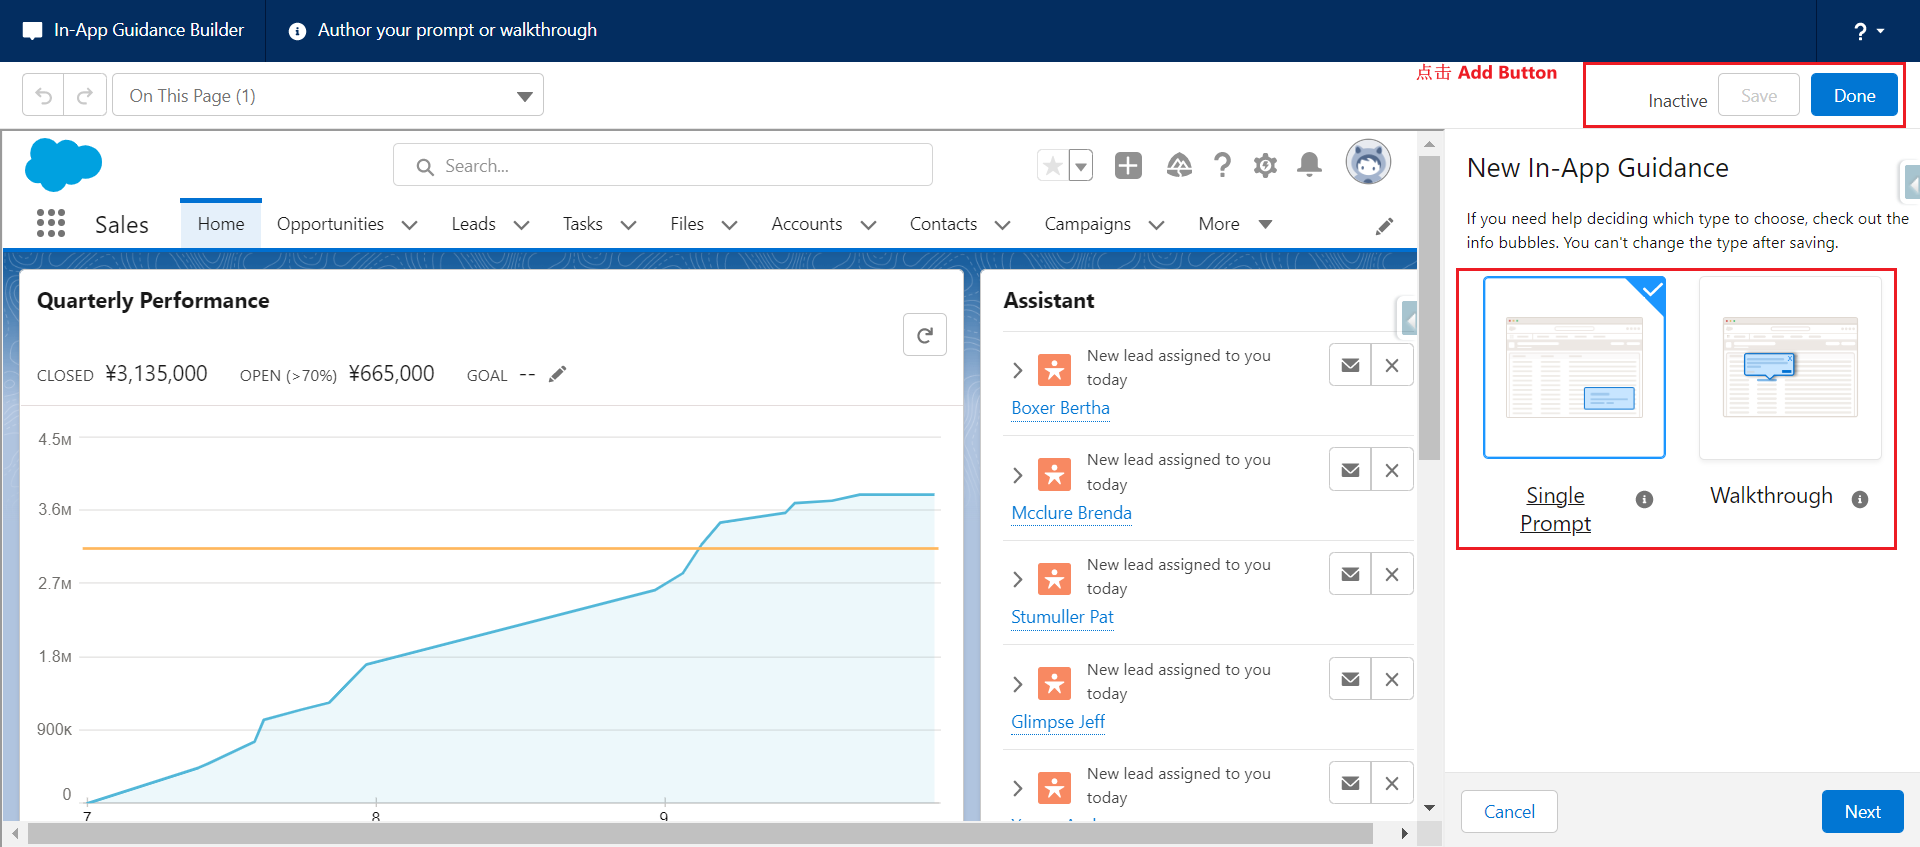Image resolution: width=1920 pixels, height=847 pixels.
Task: Dismiss the Mcclure Brenda lead notification
Action: click(1392, 470)
